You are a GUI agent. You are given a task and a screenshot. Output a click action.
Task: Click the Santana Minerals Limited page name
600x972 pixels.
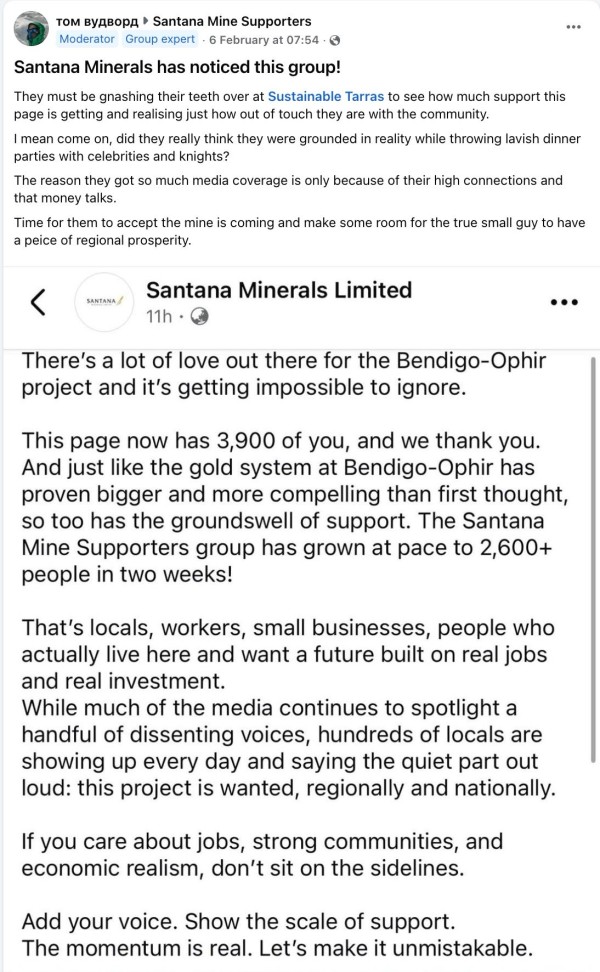point(279,290)
